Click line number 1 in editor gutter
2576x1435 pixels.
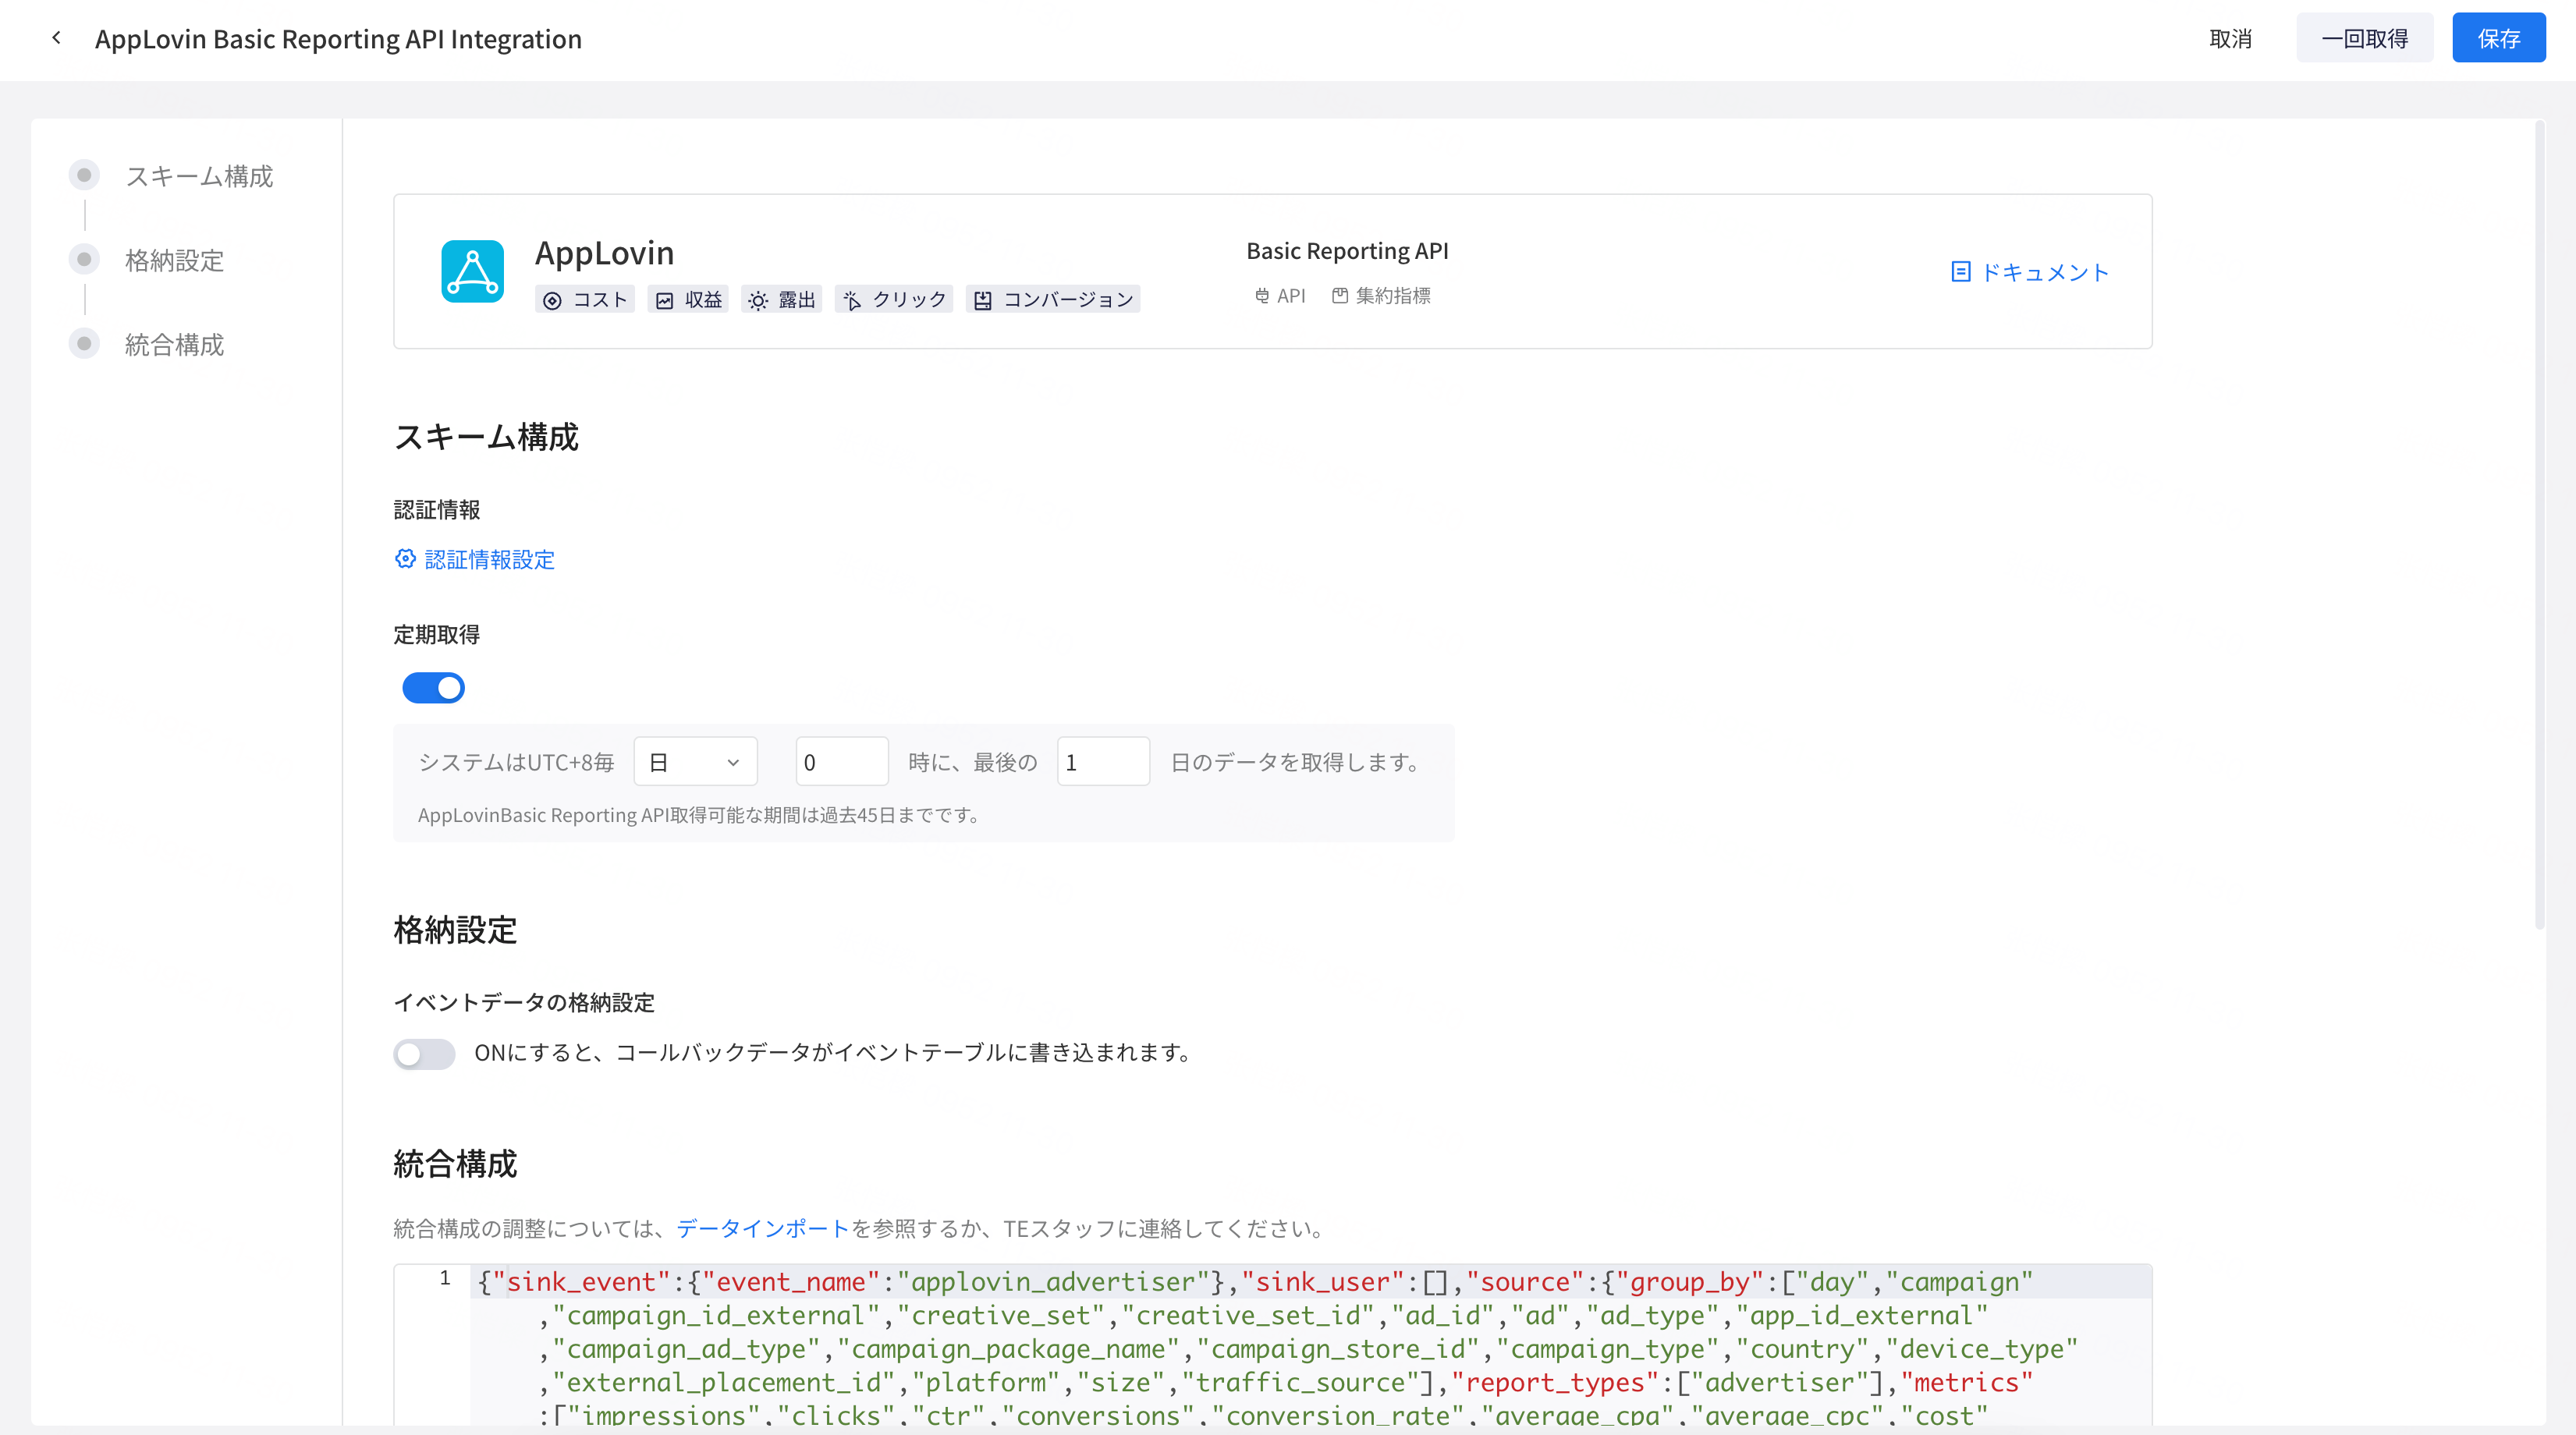445,1278
